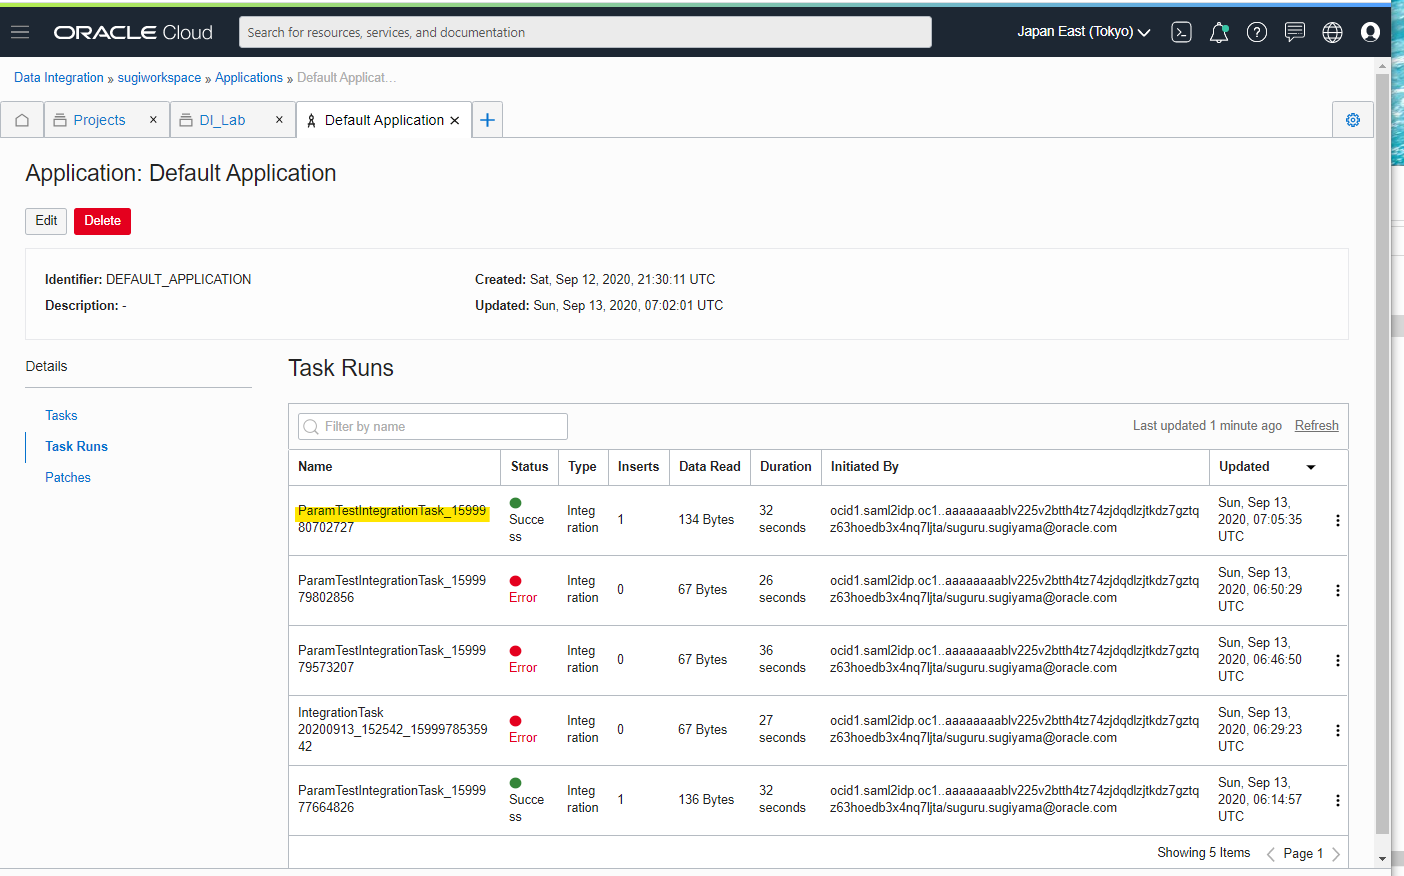Open the workspace settings gear icon
Viewport: 1404px width, 876px height.
(x=1353, y=120)
